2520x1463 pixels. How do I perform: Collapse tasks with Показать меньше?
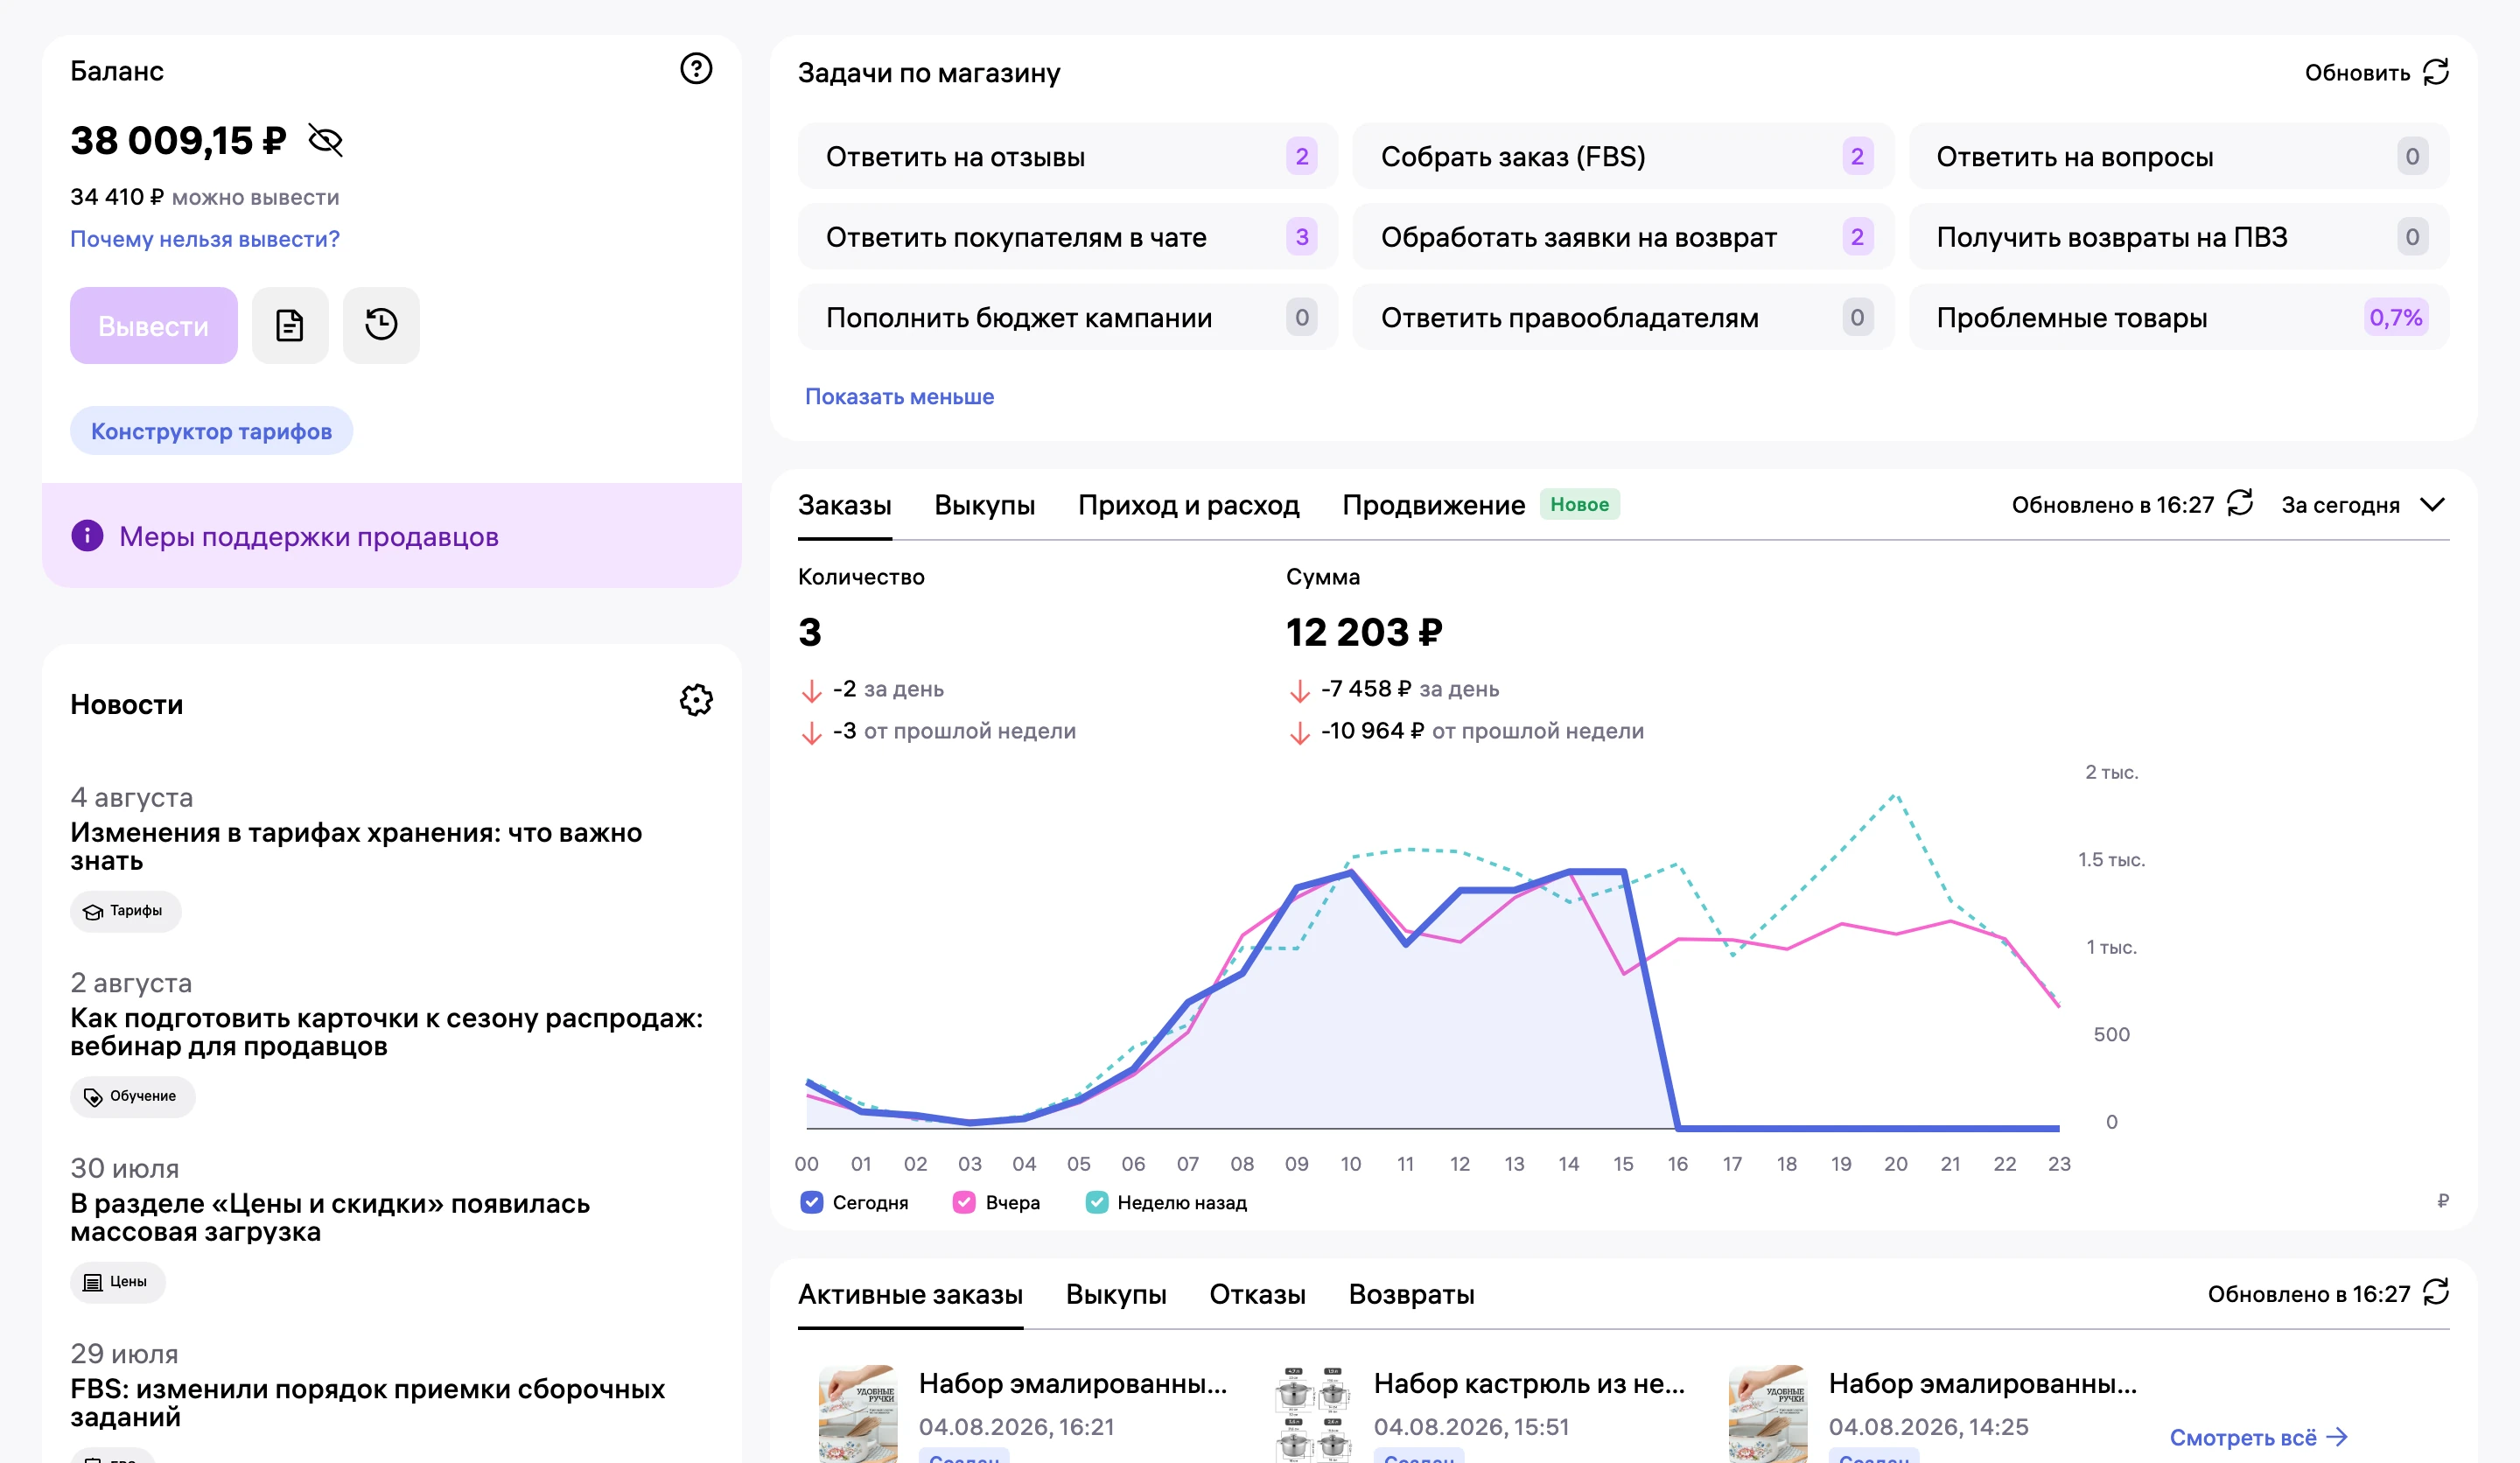click(x=899, y=397)
